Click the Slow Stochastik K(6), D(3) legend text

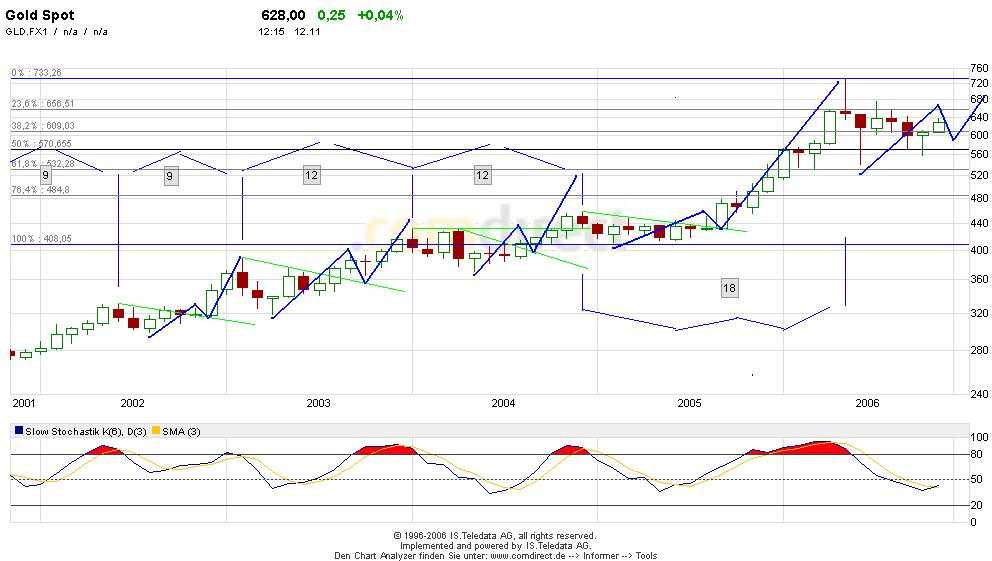pyautogui.click(x=85, y=431)
